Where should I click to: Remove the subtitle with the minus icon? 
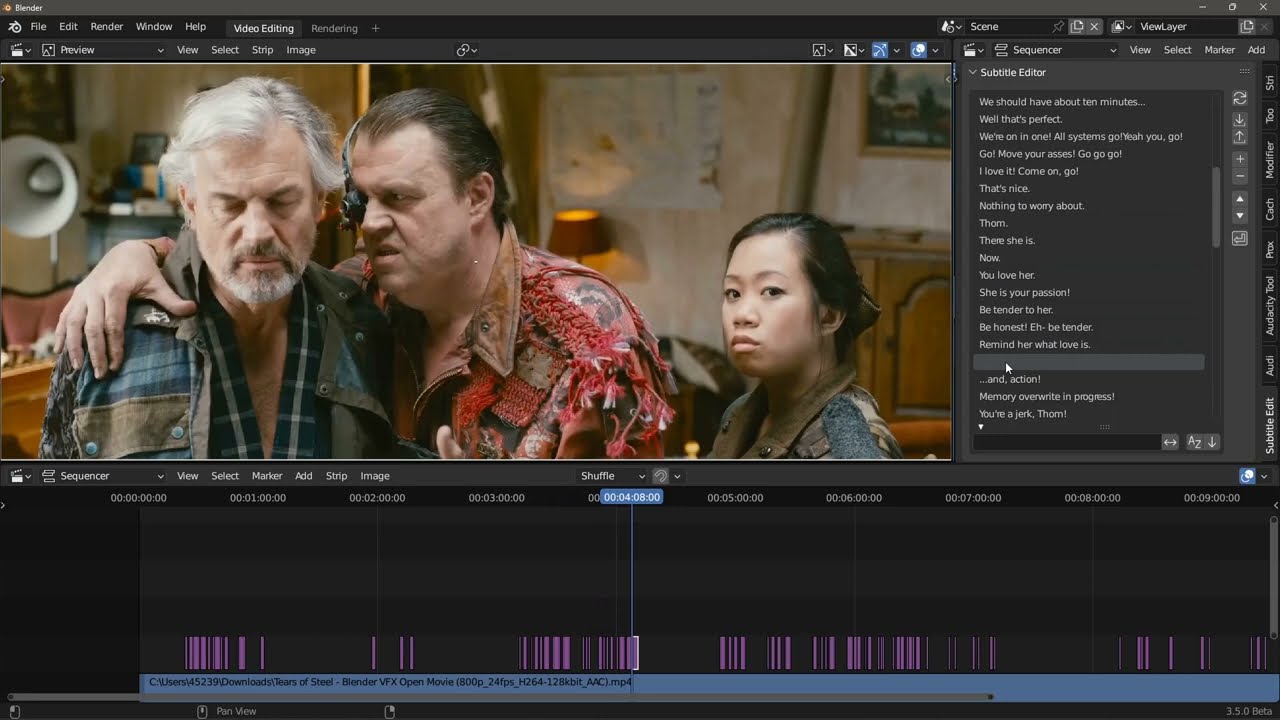point(1240,177)
